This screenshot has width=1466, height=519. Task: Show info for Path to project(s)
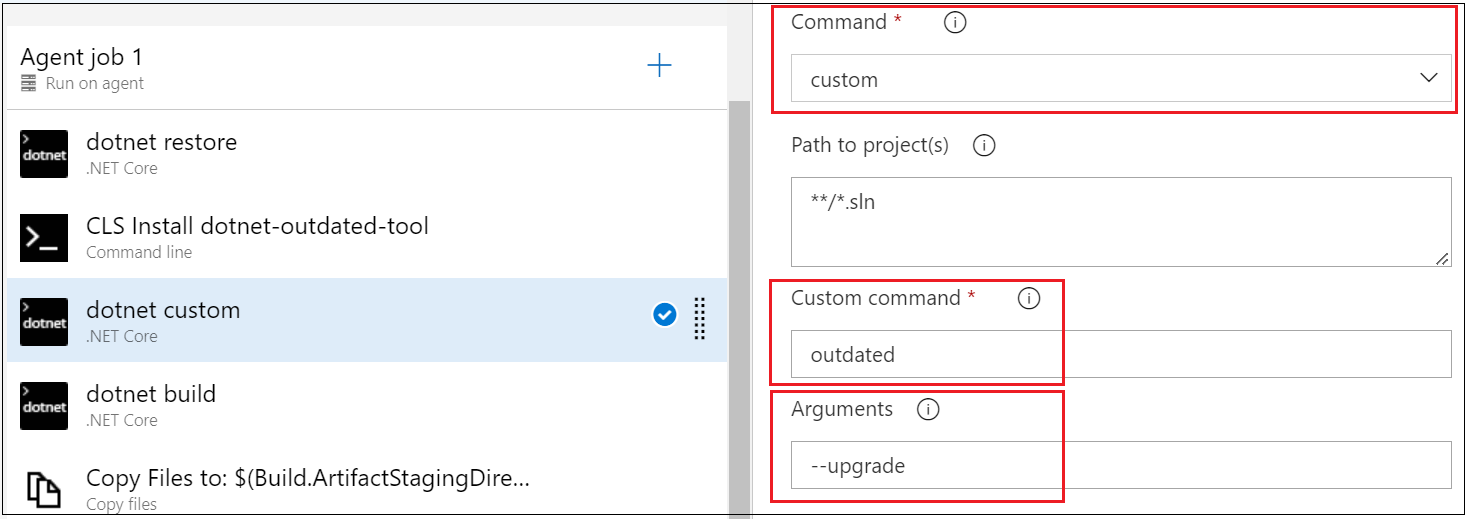(x=984, y=146)
